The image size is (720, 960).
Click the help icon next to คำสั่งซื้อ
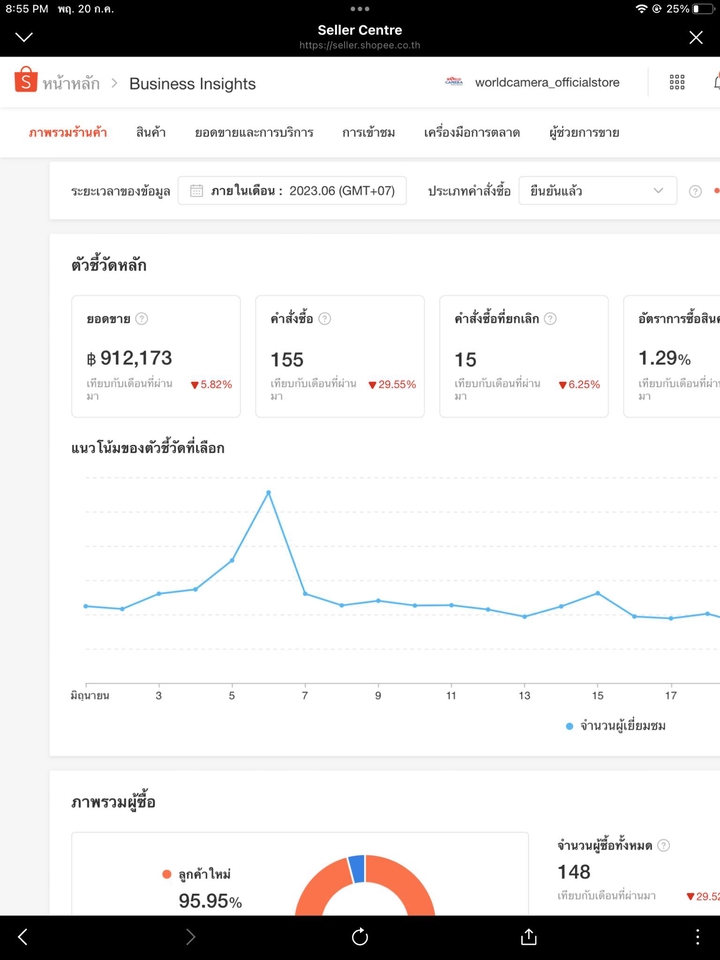point(324,318)
